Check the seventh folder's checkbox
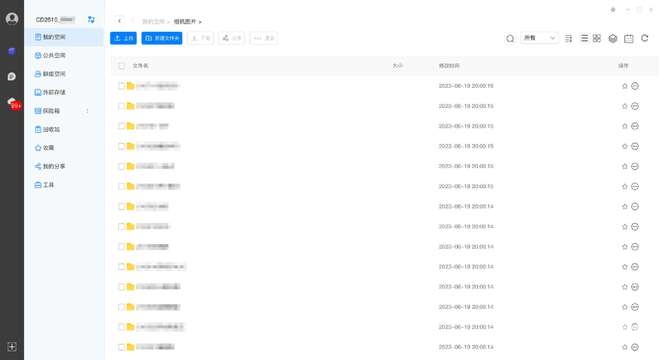Image resolution: width=660 pixels, height=360 pixels. [122, 206]
